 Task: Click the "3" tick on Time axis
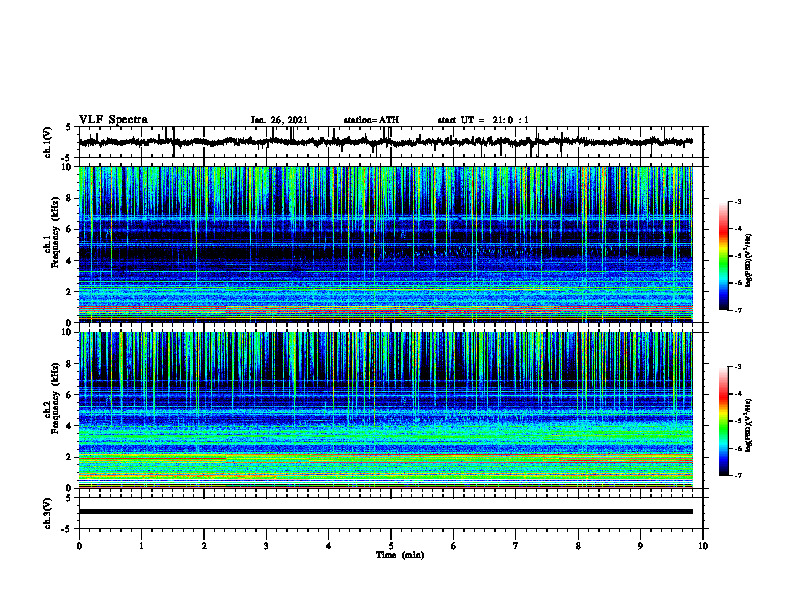[x=266, y=546]
